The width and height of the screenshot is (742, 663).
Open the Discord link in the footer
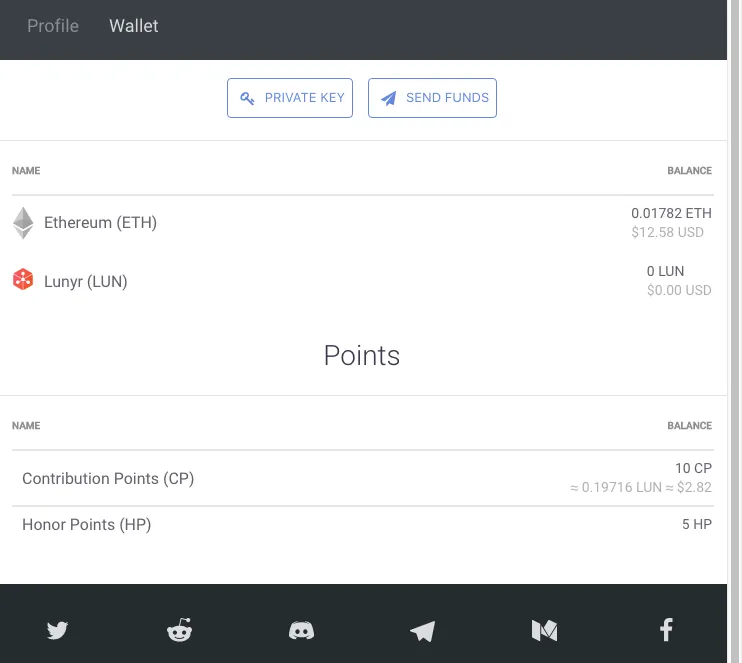tap(301, 631)
